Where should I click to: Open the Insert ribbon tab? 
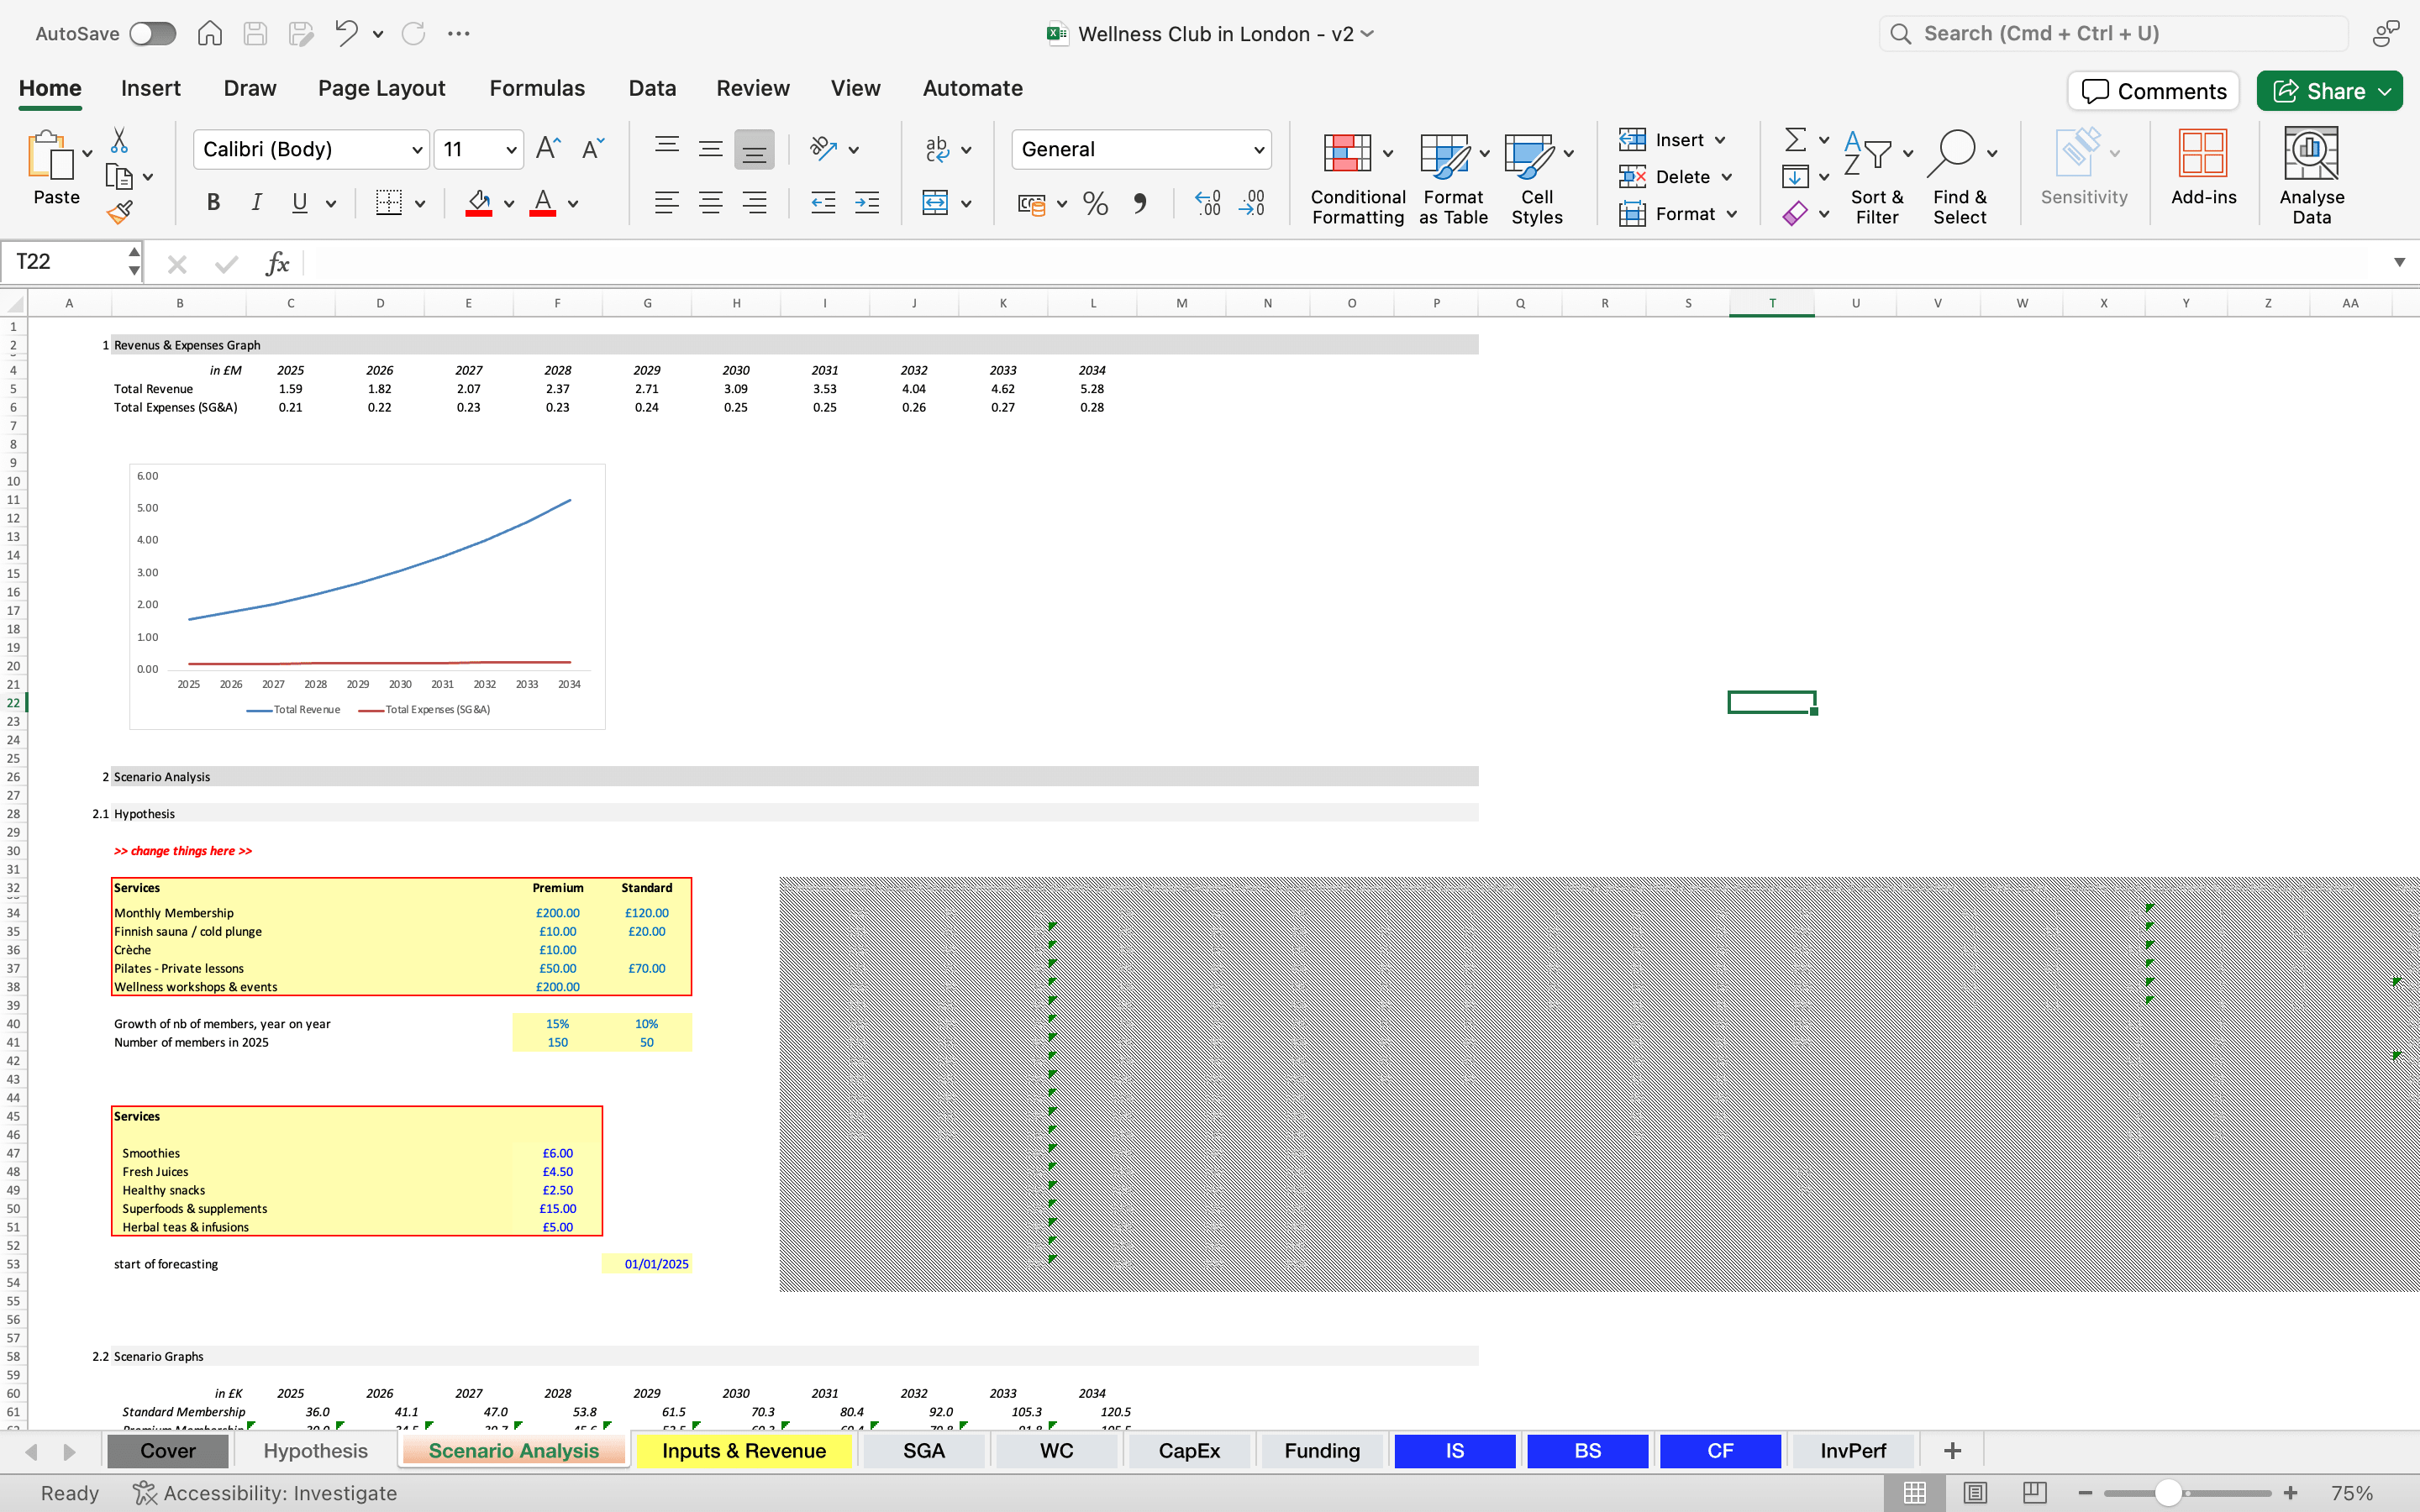(150, 88)
